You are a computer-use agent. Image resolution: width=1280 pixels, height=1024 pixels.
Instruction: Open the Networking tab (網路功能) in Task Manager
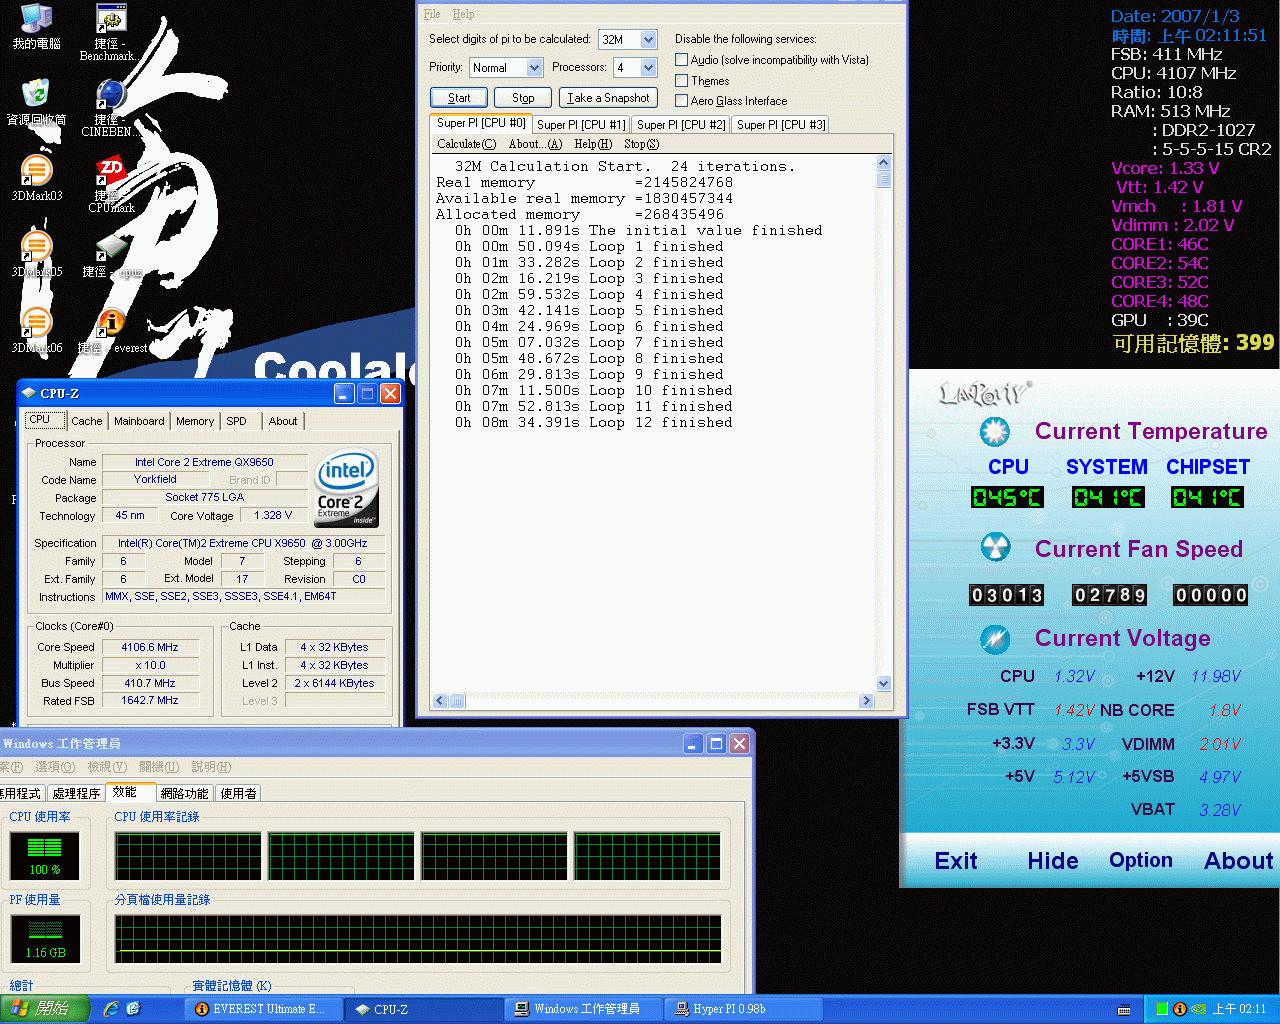[185, 793]
